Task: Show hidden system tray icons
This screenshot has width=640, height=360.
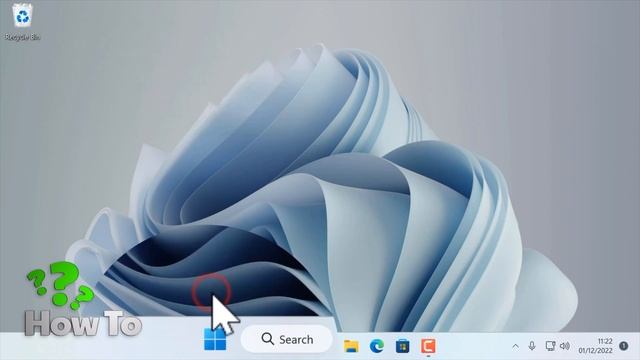Action: click(516, 346)
